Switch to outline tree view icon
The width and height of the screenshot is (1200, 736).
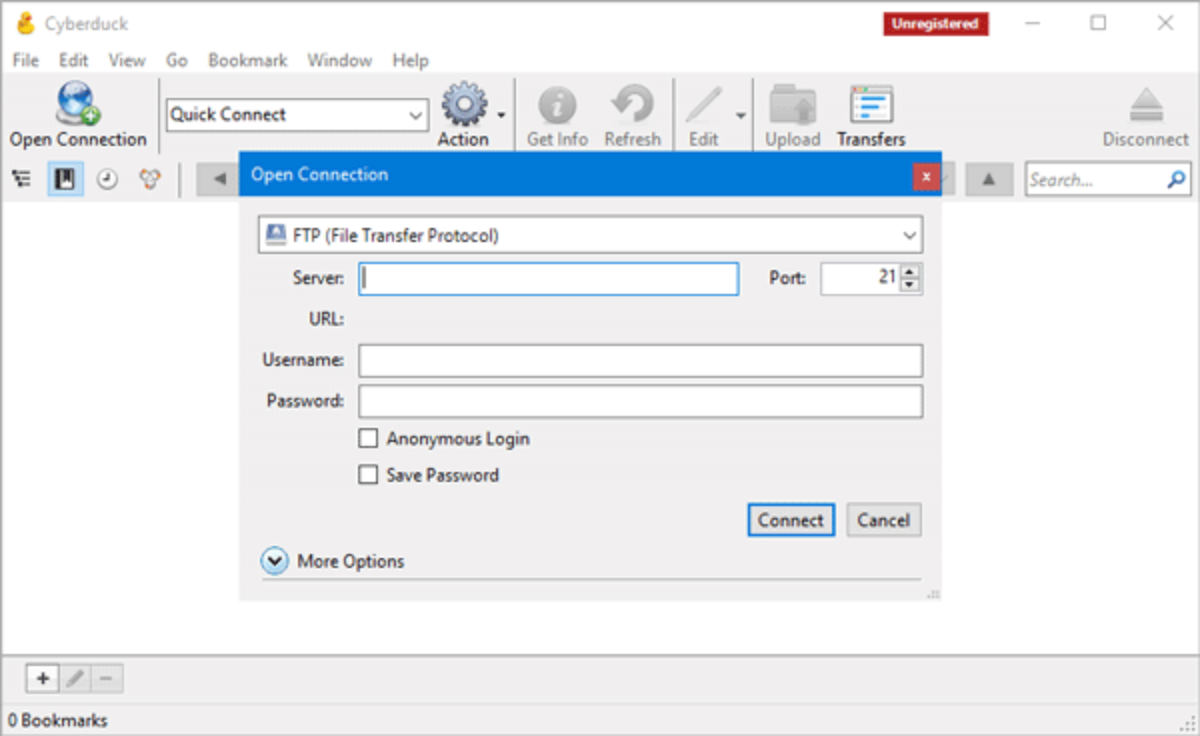coord(21,179)
